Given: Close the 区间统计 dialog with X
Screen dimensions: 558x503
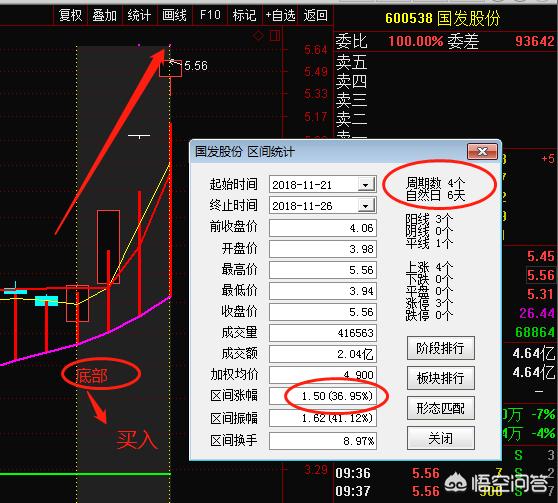Looking at the screenshot, I should point(482,152).
